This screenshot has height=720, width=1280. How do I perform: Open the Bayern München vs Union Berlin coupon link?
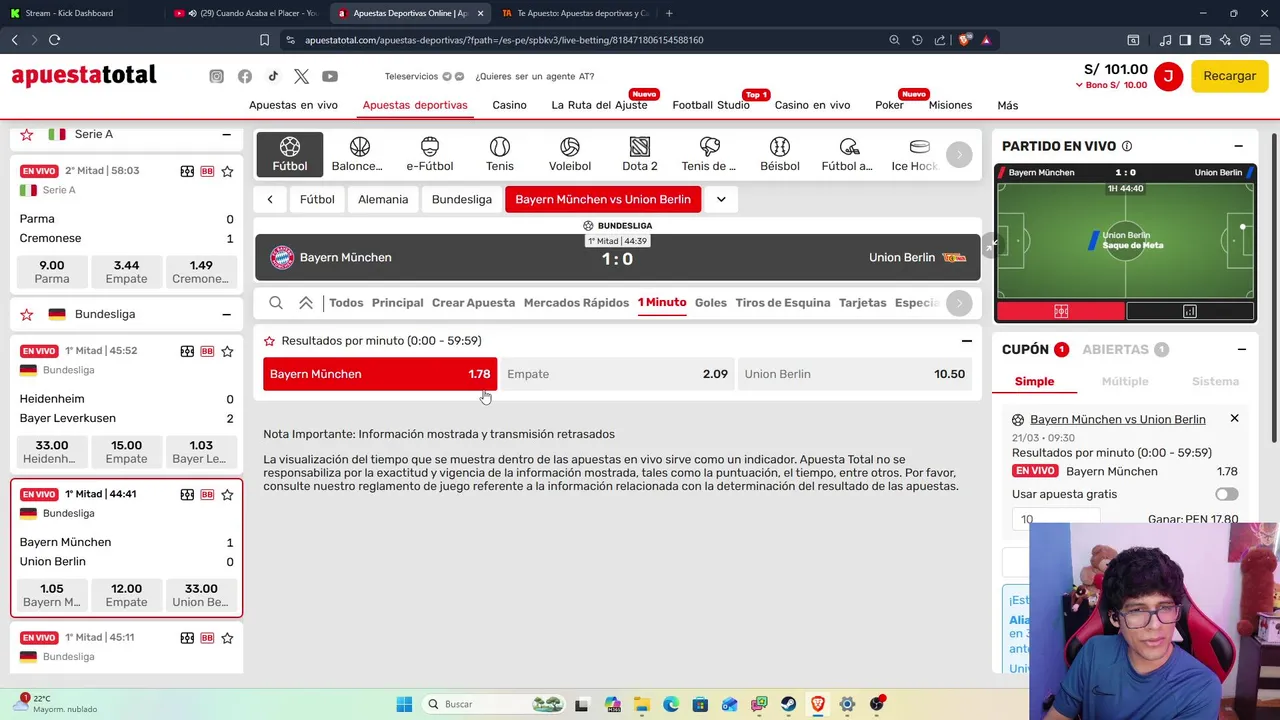(x=1117, y=420)
